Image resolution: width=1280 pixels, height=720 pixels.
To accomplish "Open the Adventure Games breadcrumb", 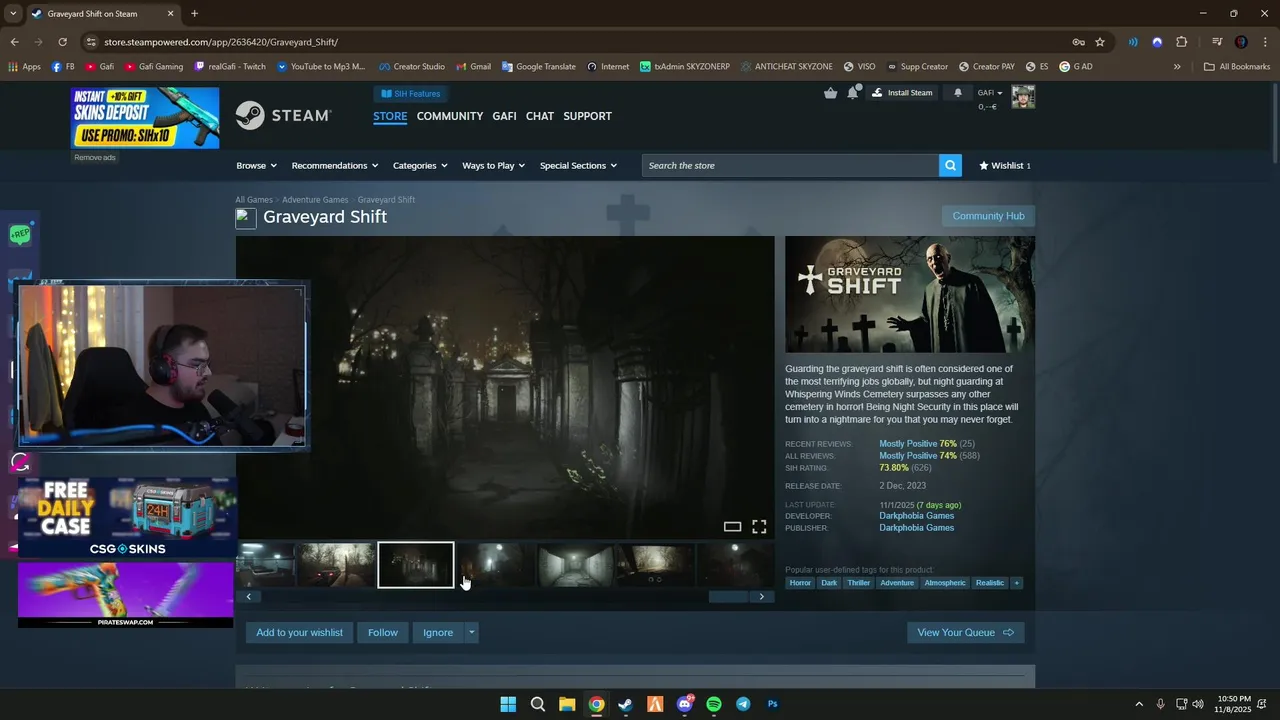I will (315, 200).
